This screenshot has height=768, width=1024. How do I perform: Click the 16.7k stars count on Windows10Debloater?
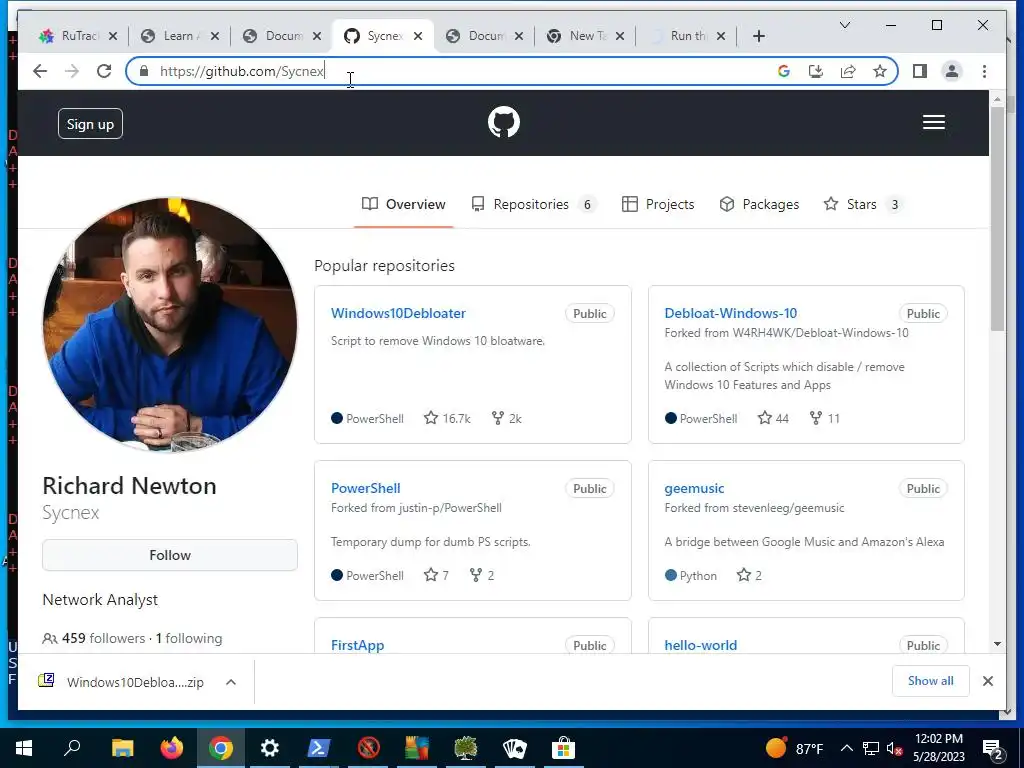pyautogui.click(x=447, y=418)
